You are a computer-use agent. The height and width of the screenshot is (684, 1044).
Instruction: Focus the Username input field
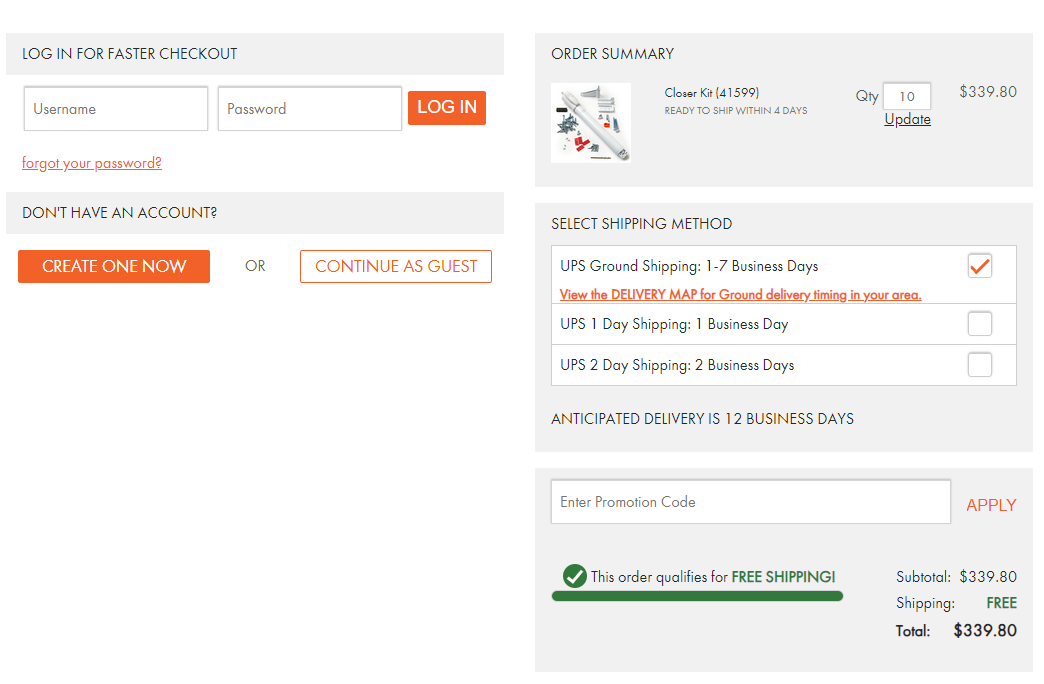[x=116, y=109]
